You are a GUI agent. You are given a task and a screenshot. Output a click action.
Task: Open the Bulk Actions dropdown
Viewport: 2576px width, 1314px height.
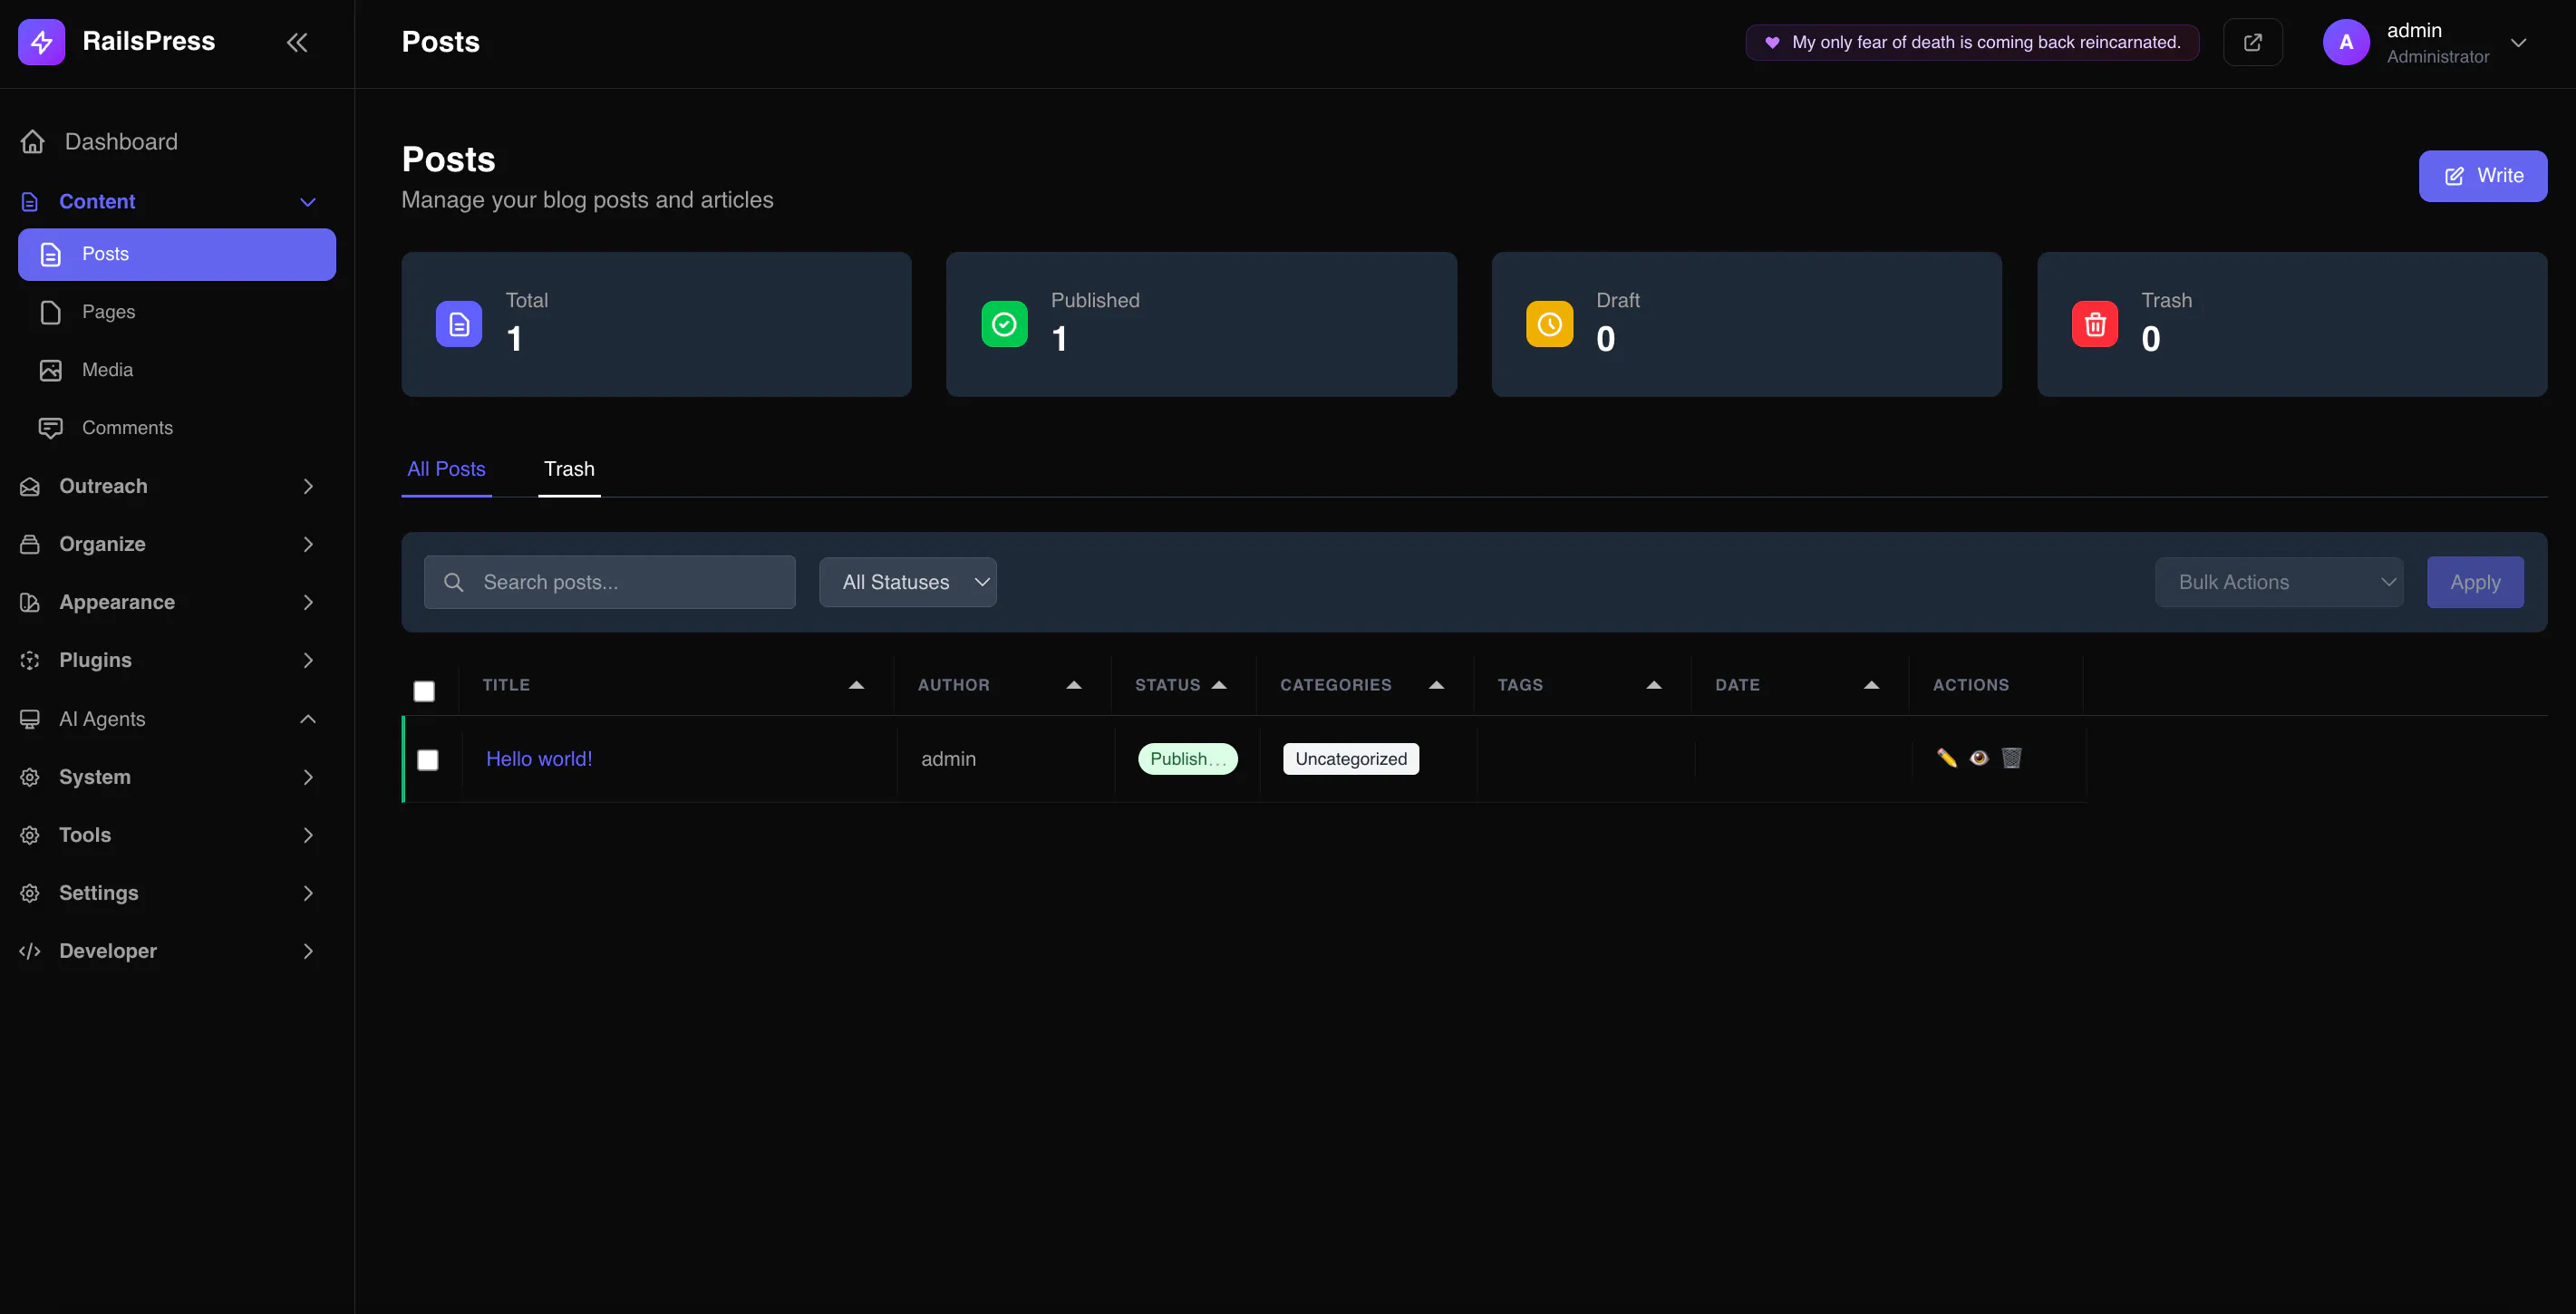point(2279,582)
